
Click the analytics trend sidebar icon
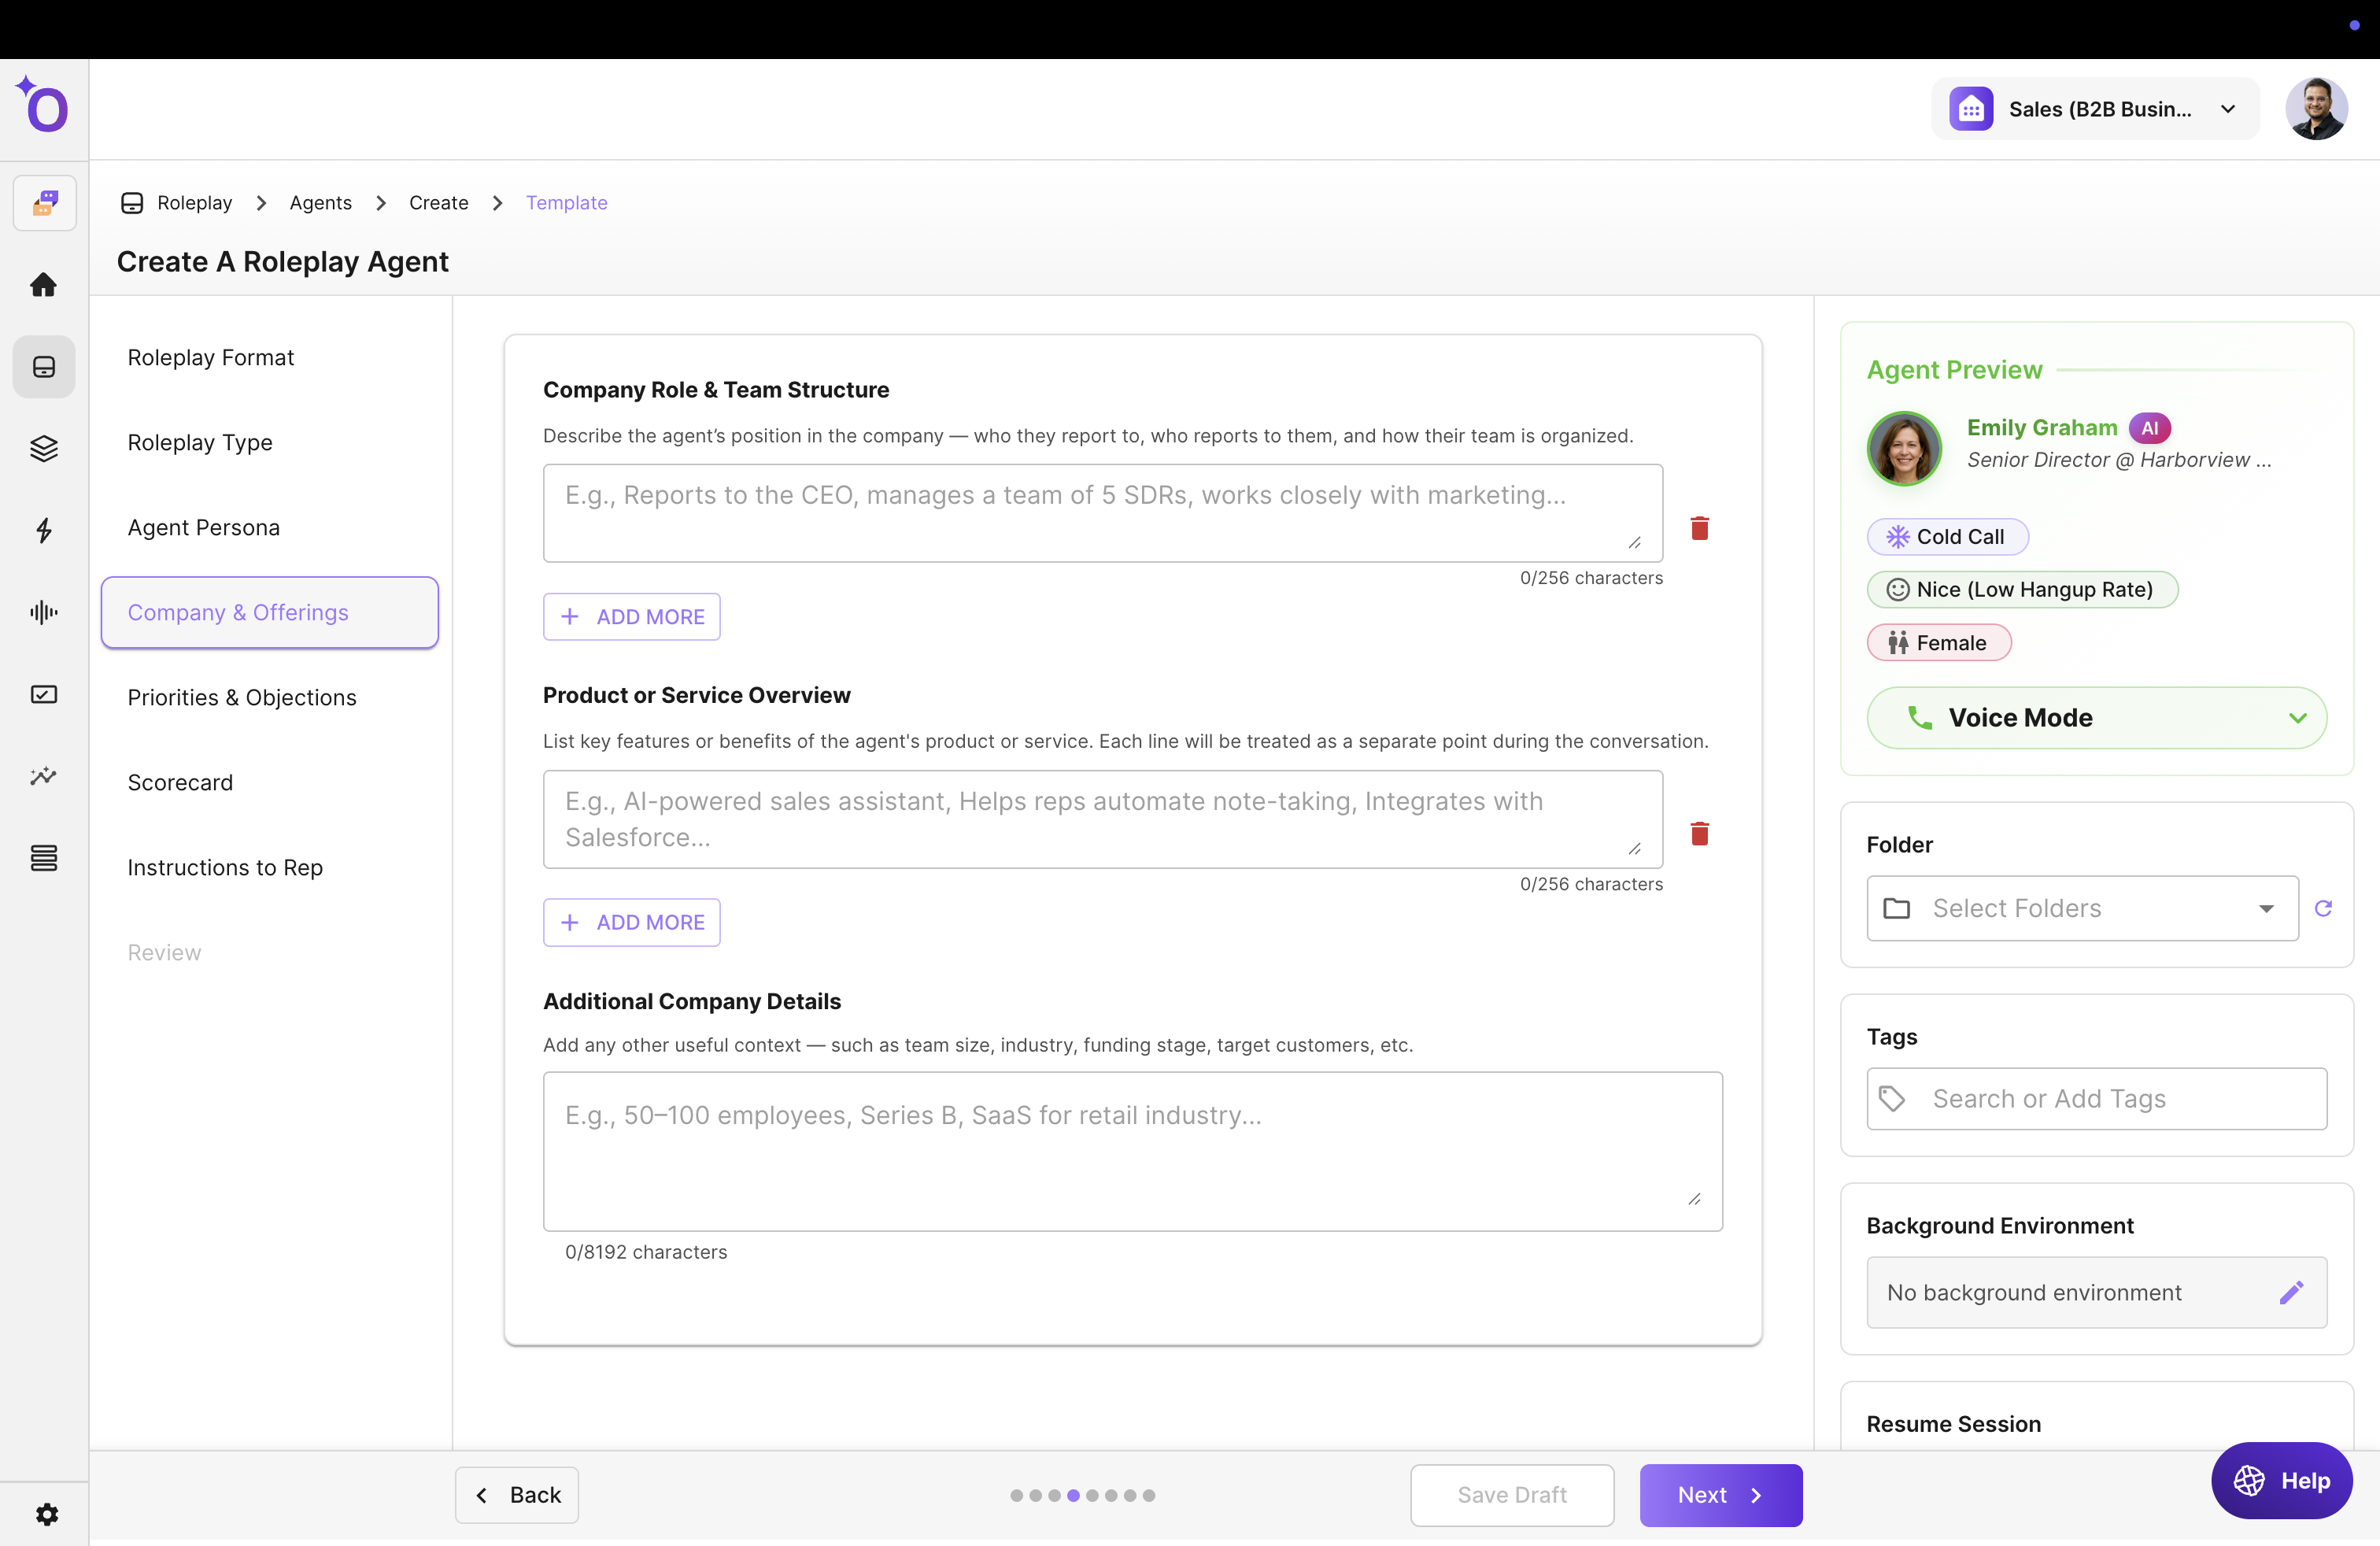[x=43, y=776]
